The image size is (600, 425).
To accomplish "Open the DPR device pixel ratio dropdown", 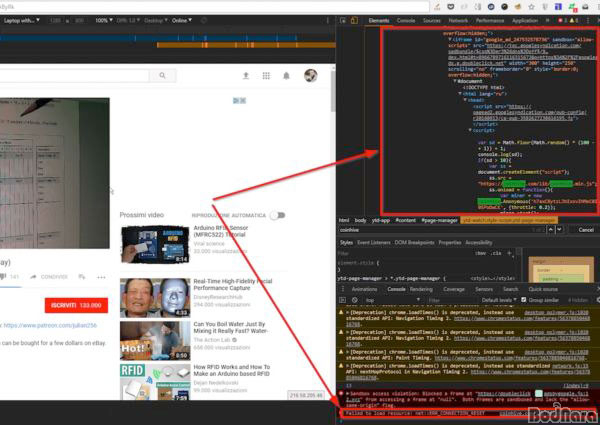I will tap(128, 21).
